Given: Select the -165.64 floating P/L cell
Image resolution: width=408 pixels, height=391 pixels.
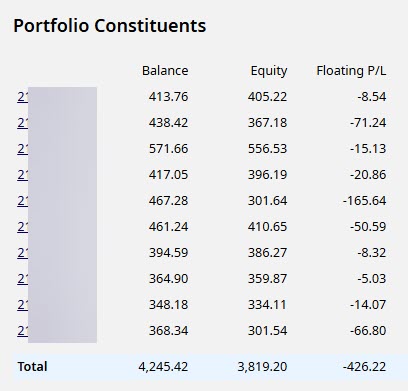Looking at the screenshot, I should click(365, 201).
